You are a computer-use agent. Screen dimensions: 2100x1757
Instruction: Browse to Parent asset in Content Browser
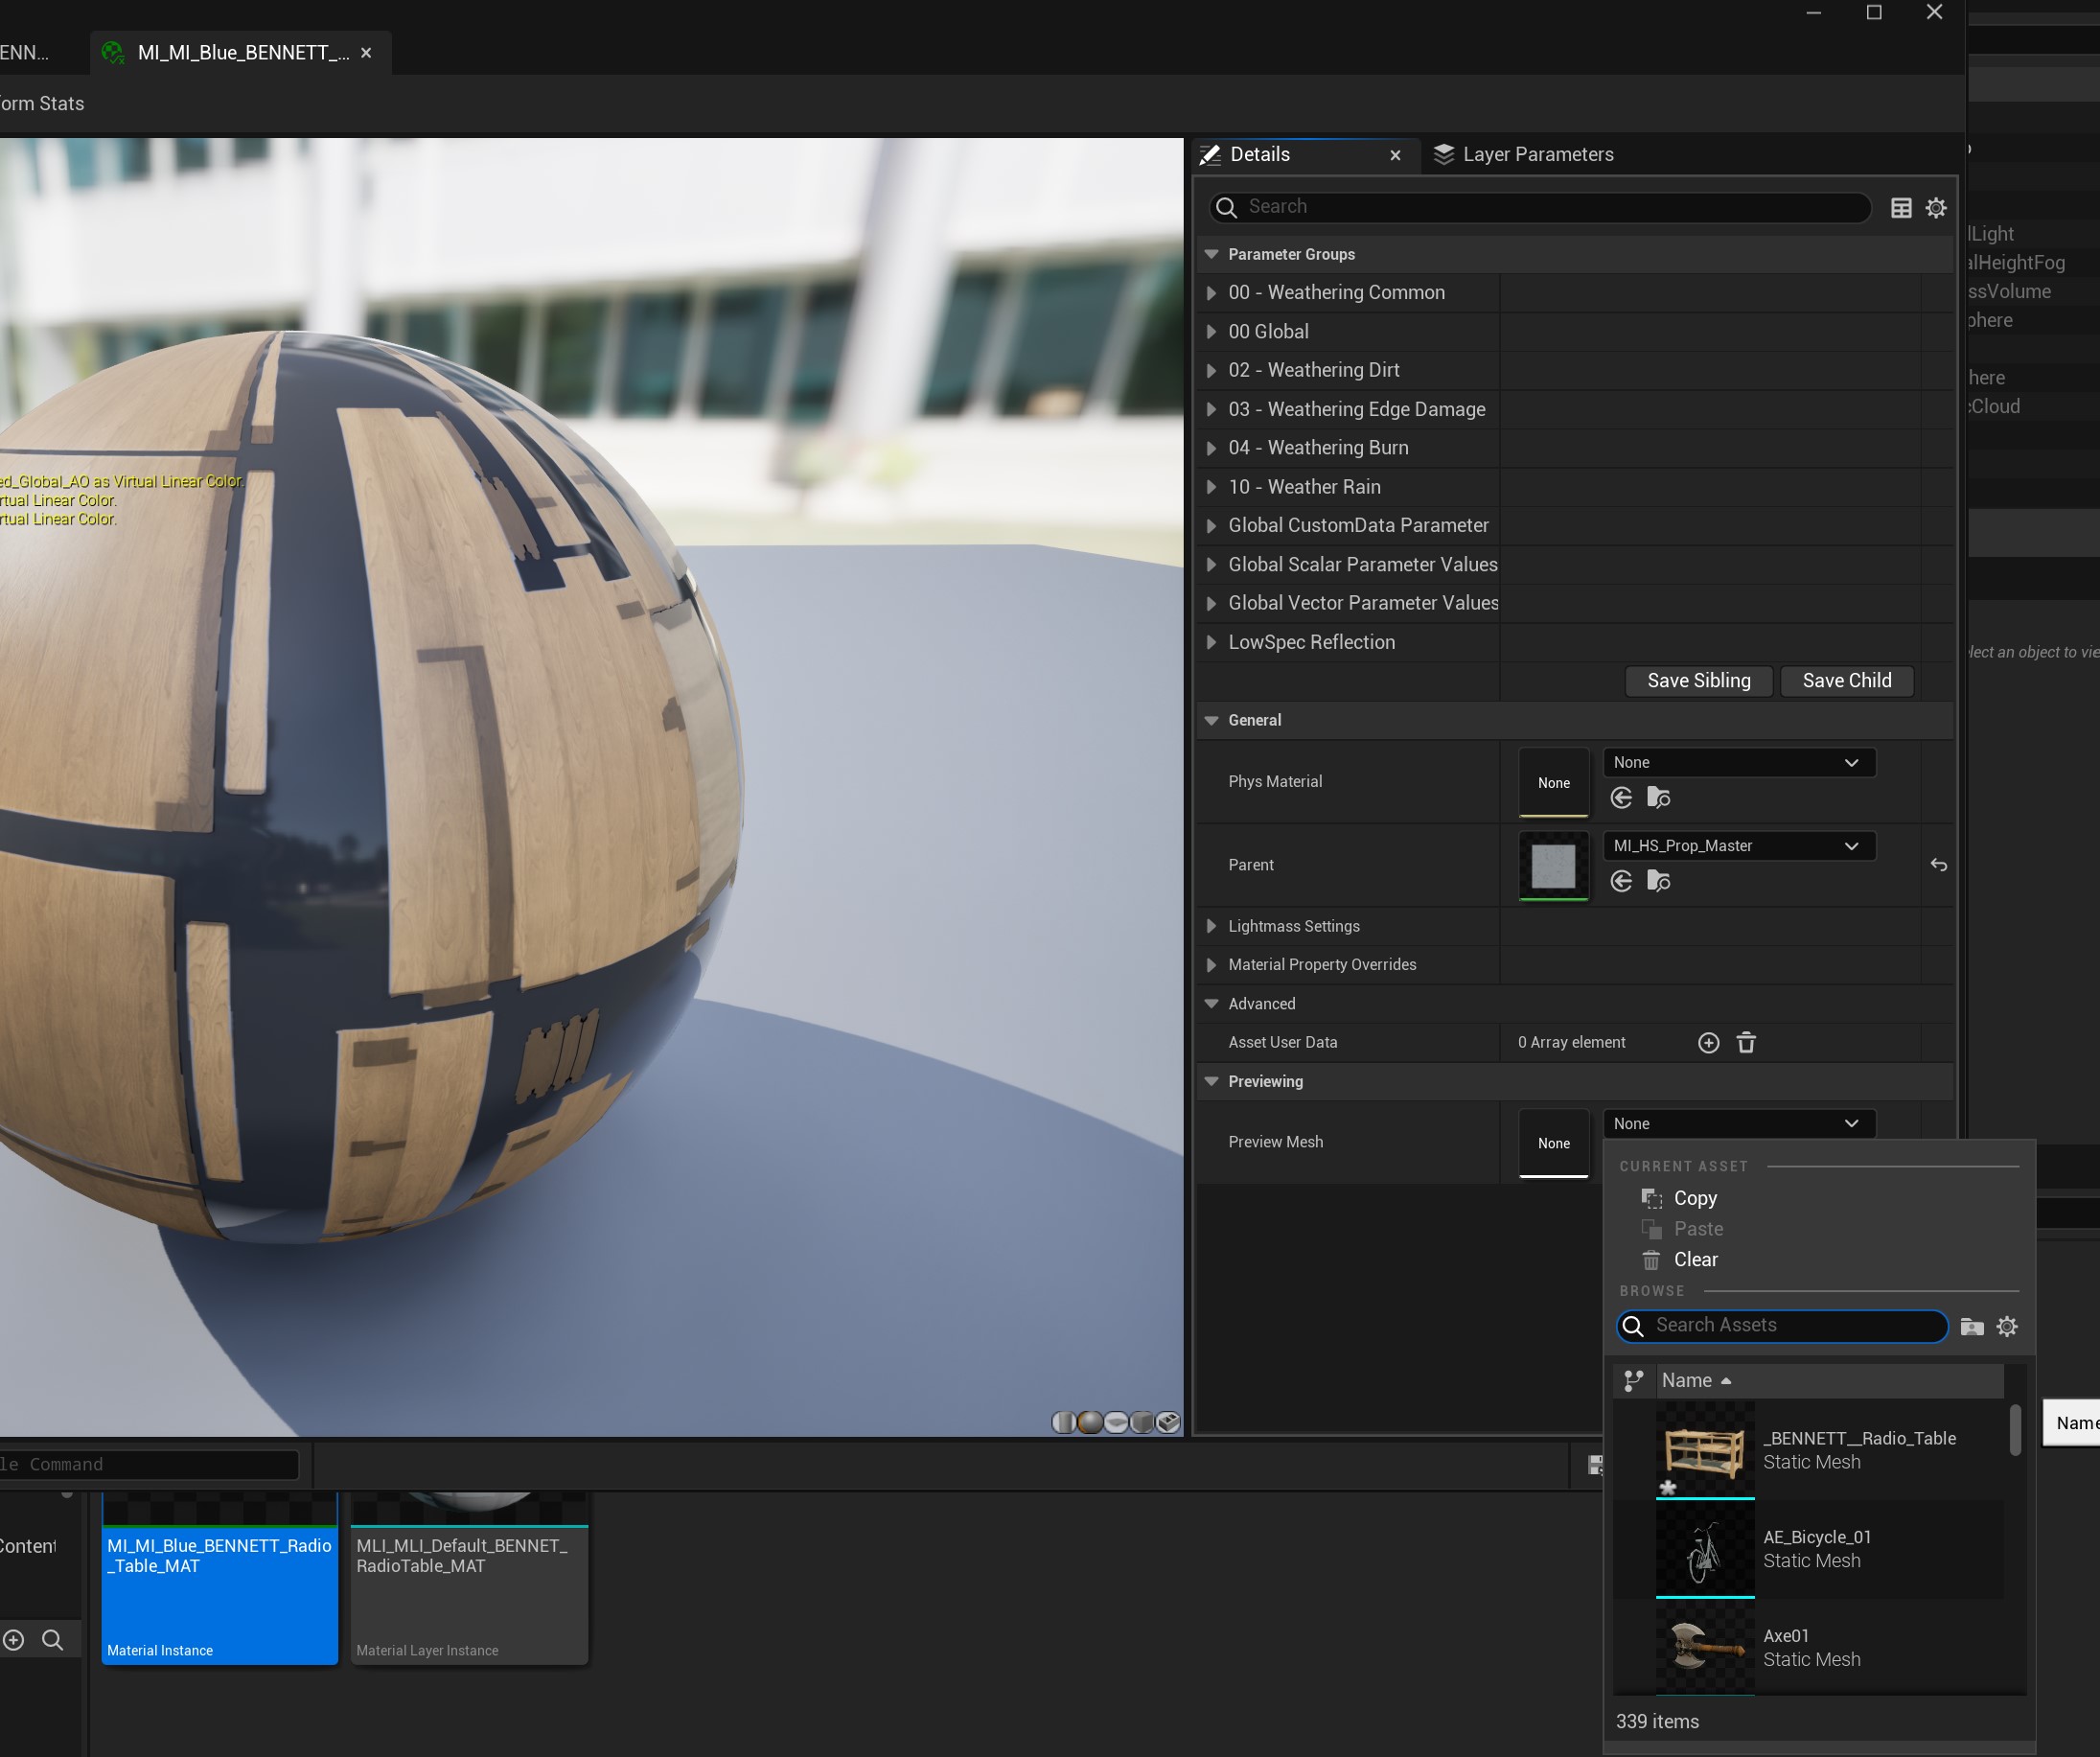[1659, 881]
